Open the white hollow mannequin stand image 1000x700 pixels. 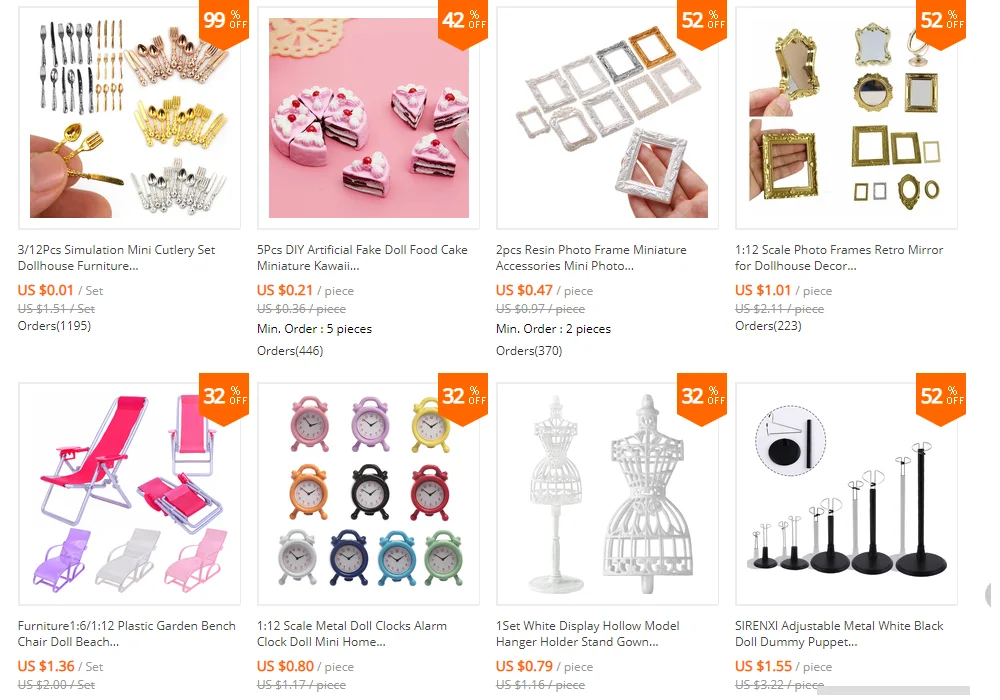click(x=607, y=494)
